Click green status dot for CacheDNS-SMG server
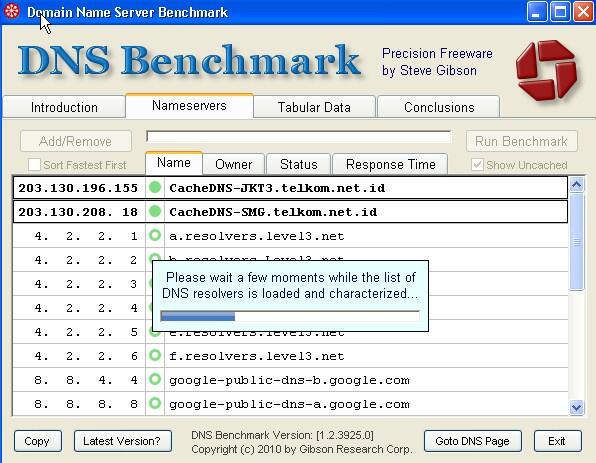 pos(155,211)
